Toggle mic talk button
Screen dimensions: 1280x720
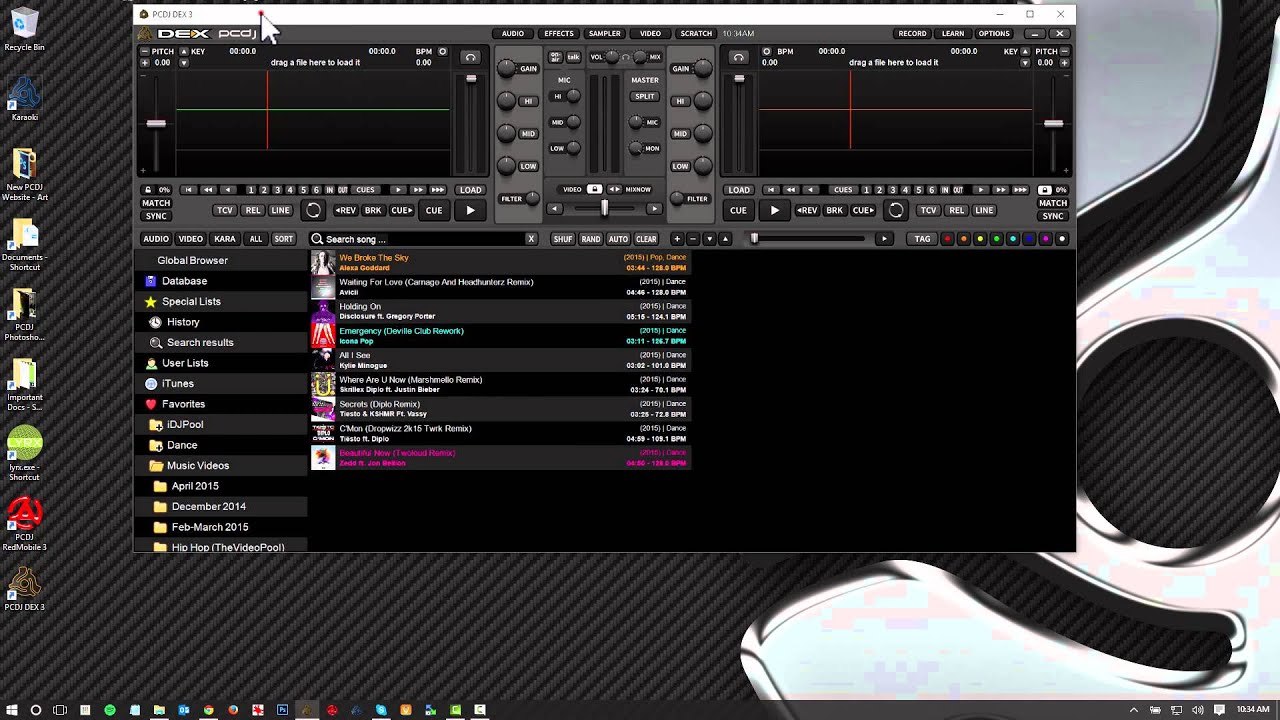(x=573, y=57)
